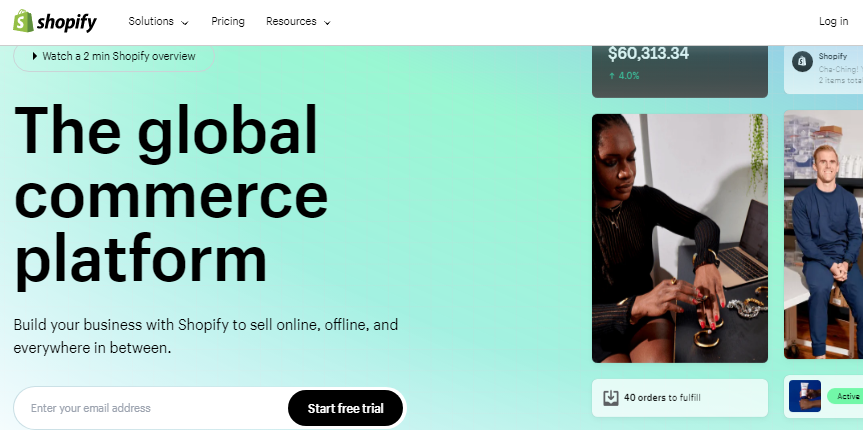Click the green Active status badge
The image size is (863, 430).
845,396
